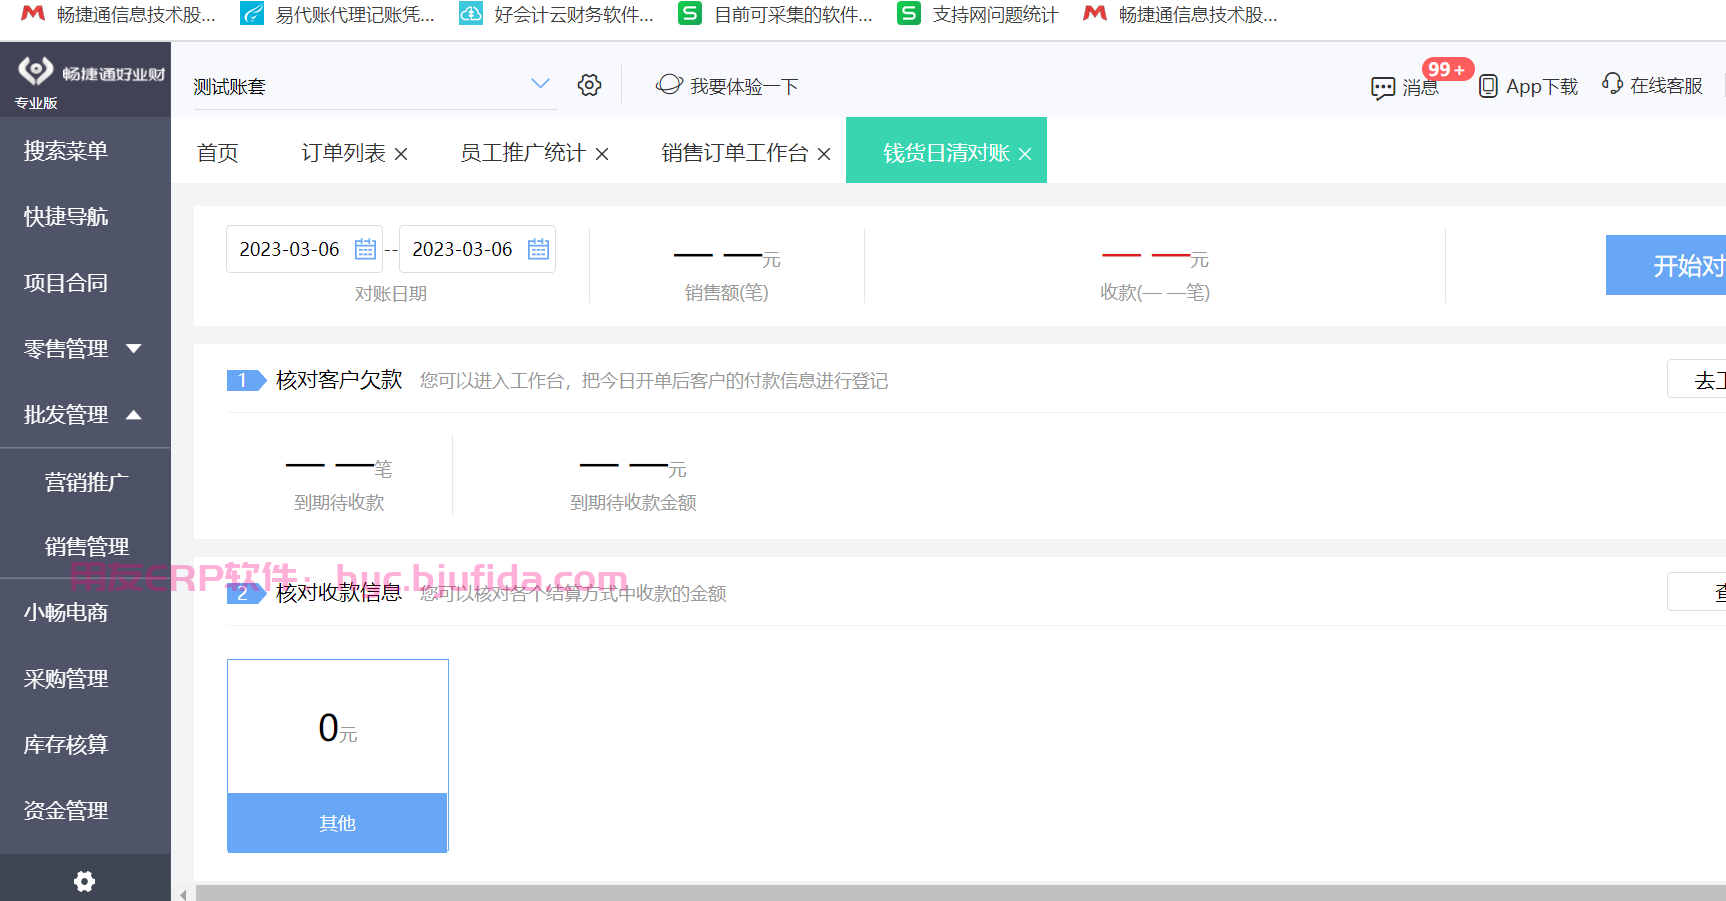Screen dimensions: 1726x901
Task: Click the App下载 link text
Action: click(x=1542, y=87)
